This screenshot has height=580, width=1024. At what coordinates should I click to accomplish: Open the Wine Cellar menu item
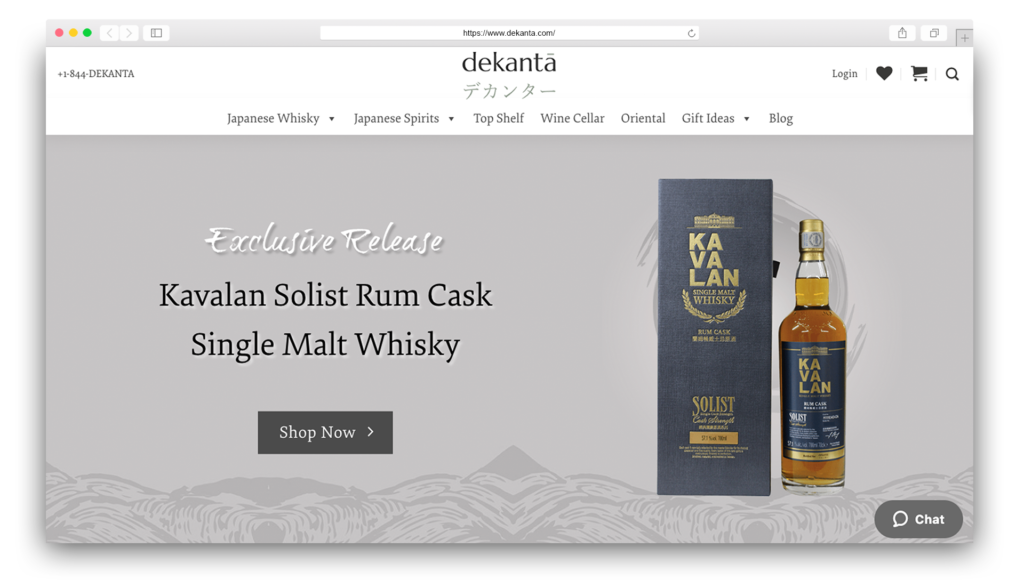click(x=572, y=118)
